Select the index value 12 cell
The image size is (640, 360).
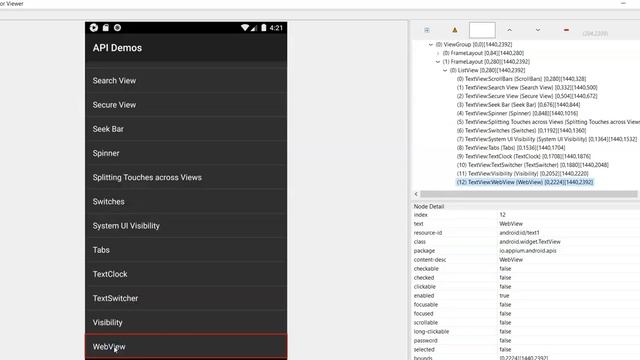[x=502, y=215]
